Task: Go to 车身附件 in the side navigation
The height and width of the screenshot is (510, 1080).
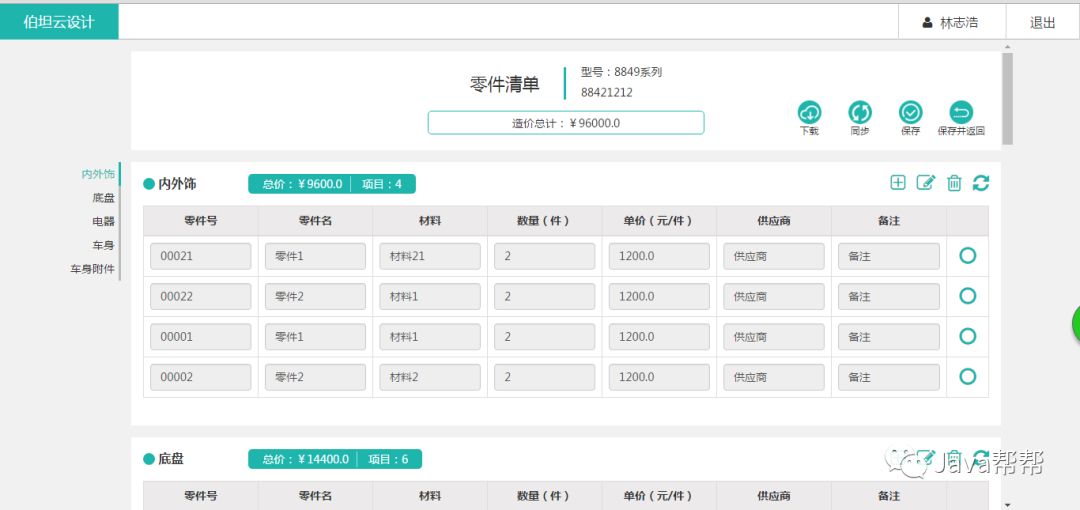Action: tap(92, 269)
